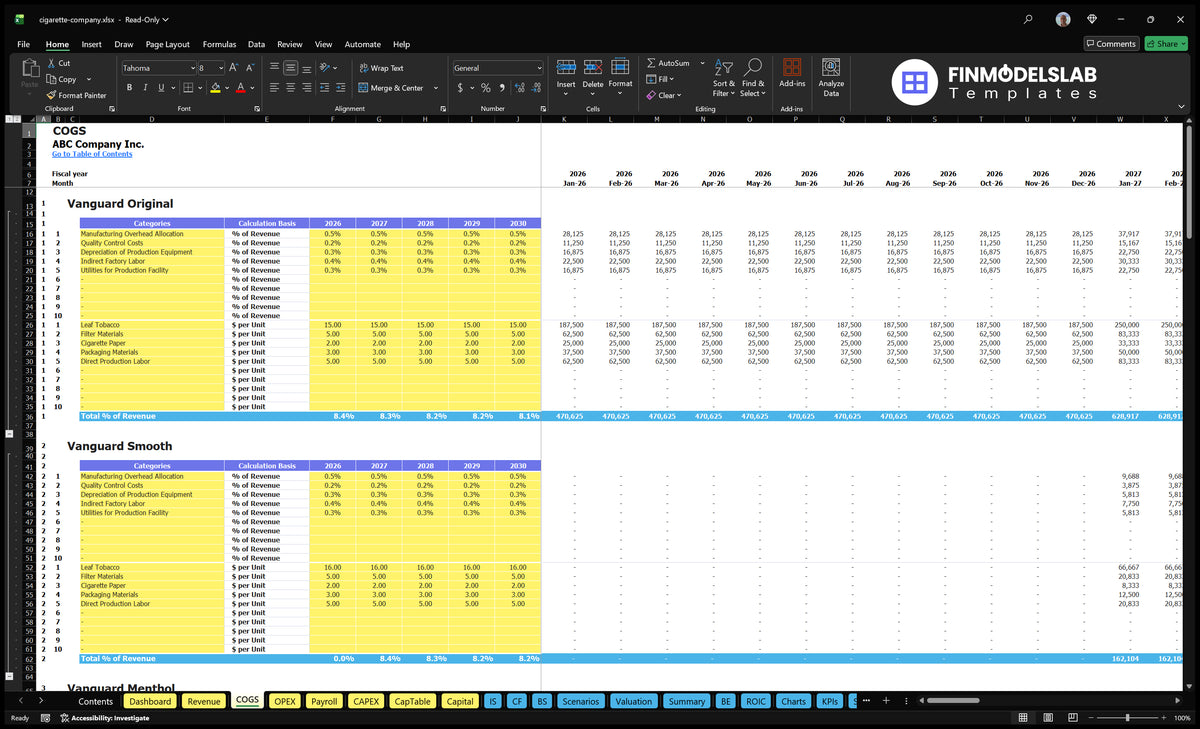Expand the Merge & Center dropdown arrow
Screen dimensions: 1200x729
436,88
